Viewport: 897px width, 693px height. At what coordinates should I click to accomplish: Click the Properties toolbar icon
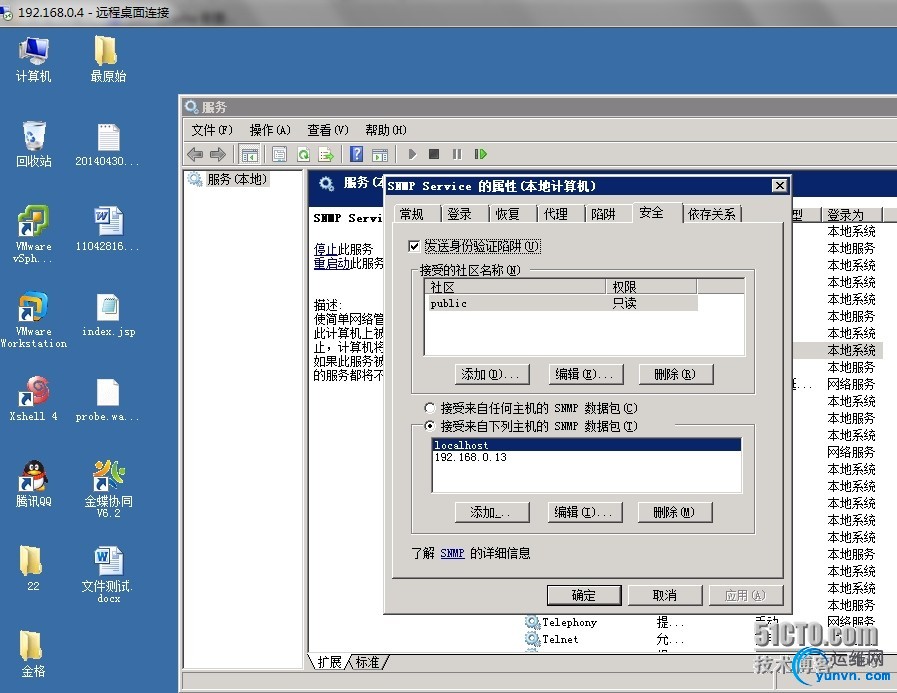pyautogui.click(x=279, y=154)
